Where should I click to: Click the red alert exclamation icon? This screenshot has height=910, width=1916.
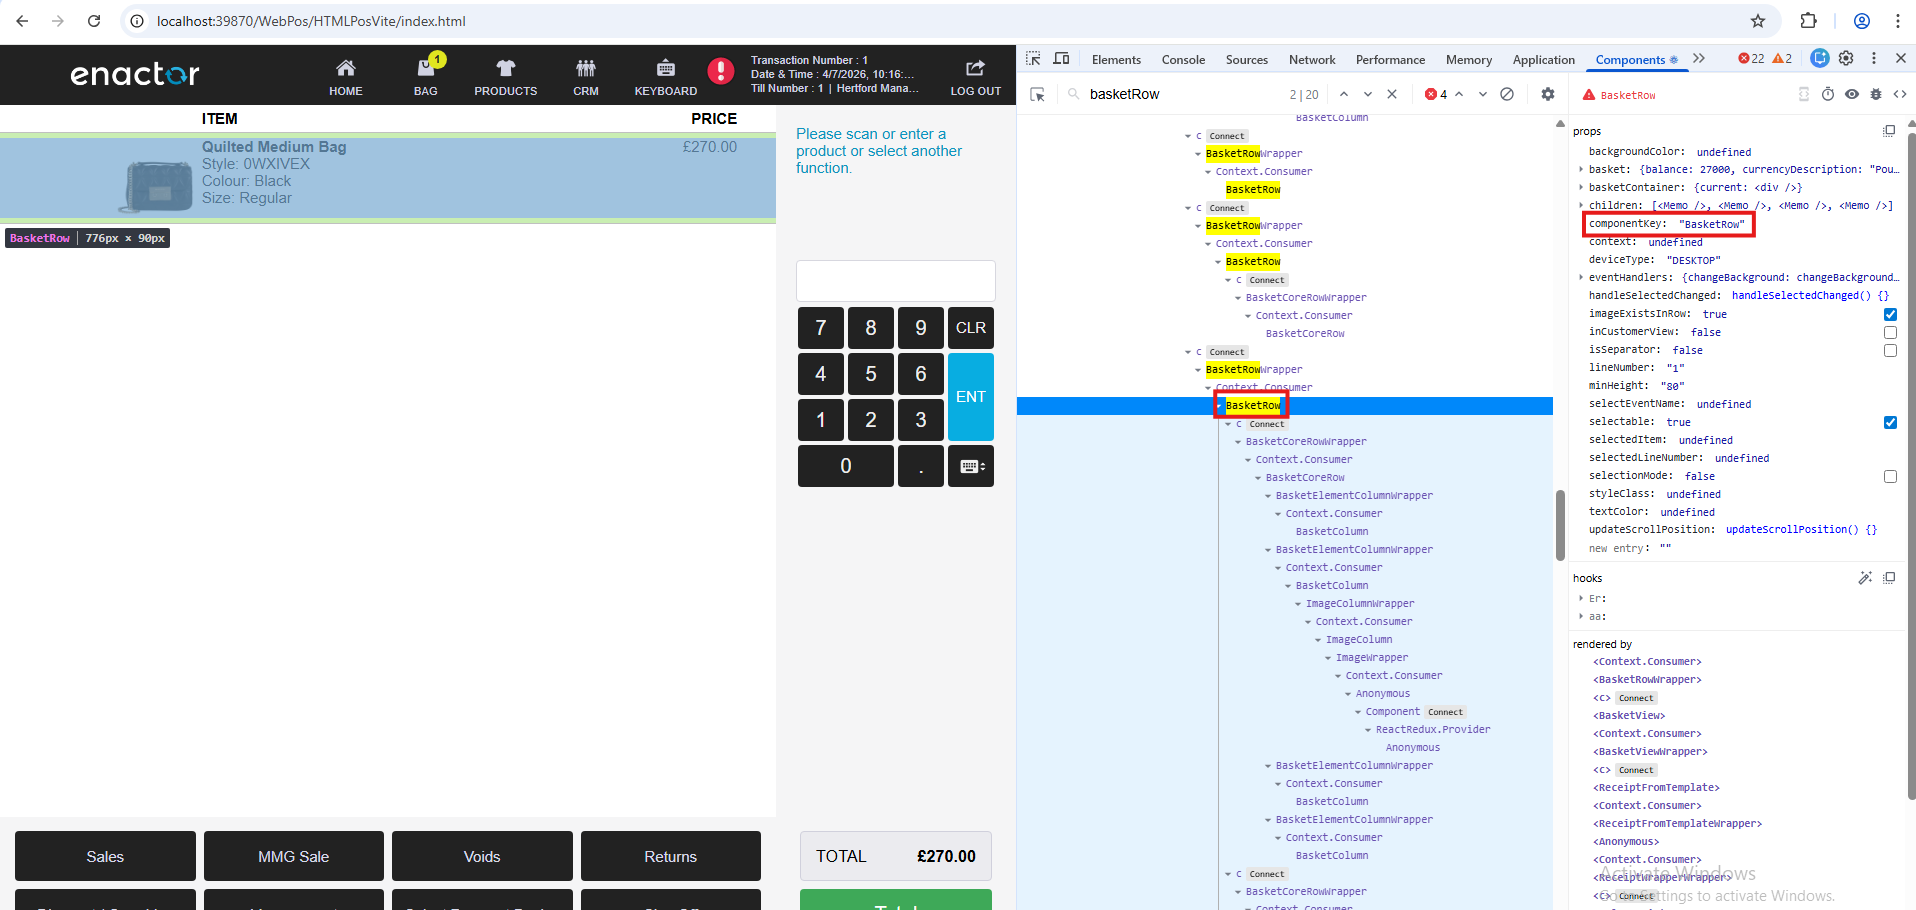(720, 71)
